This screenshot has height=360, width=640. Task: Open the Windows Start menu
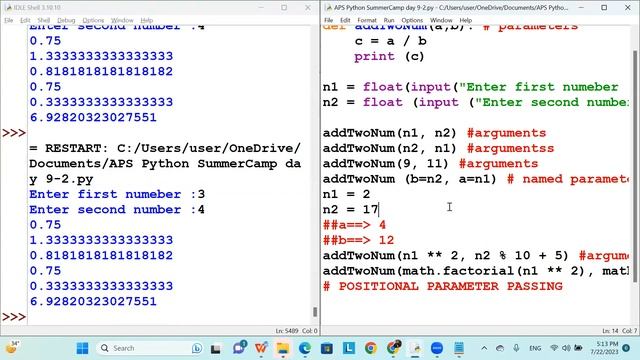point(82,348)
